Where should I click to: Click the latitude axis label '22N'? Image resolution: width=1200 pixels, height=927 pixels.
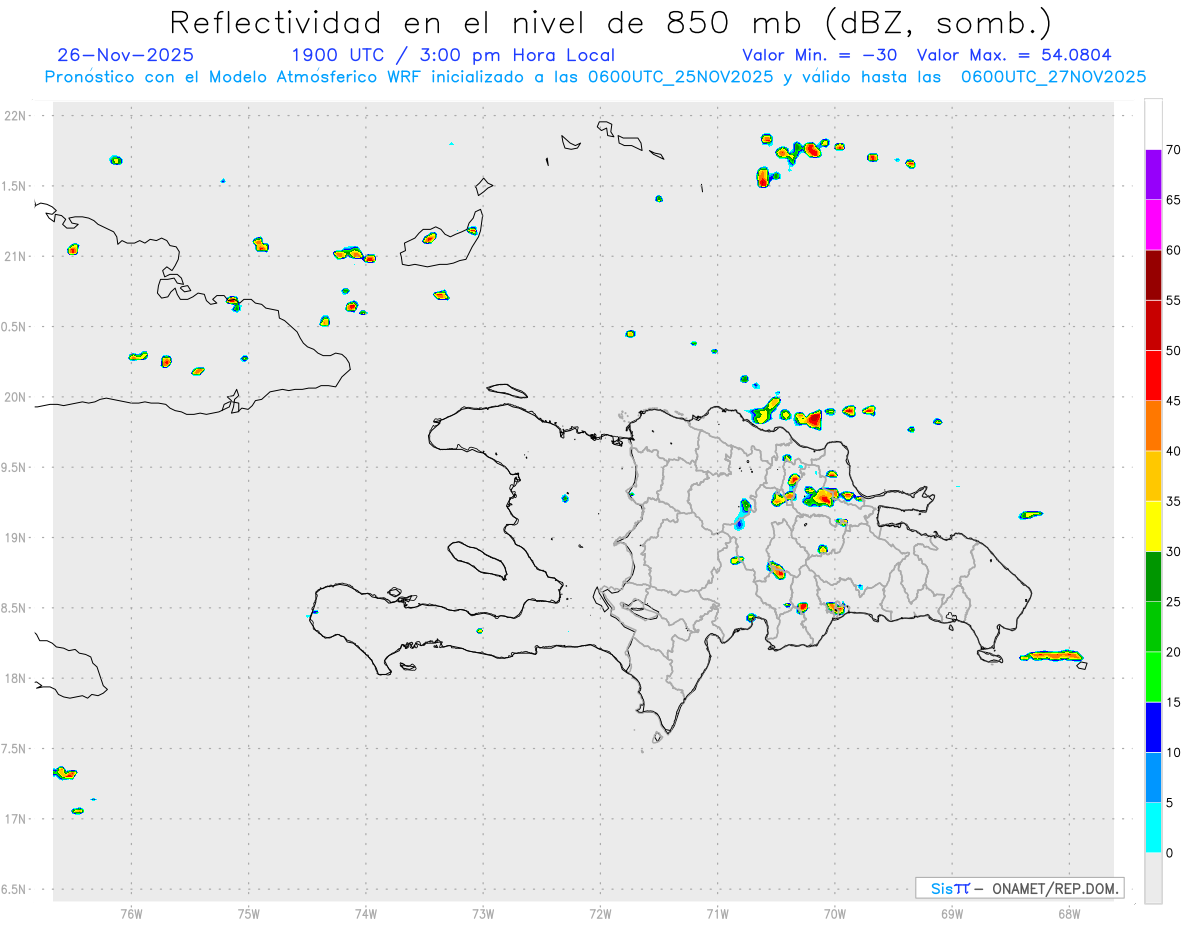click(17, 116)
